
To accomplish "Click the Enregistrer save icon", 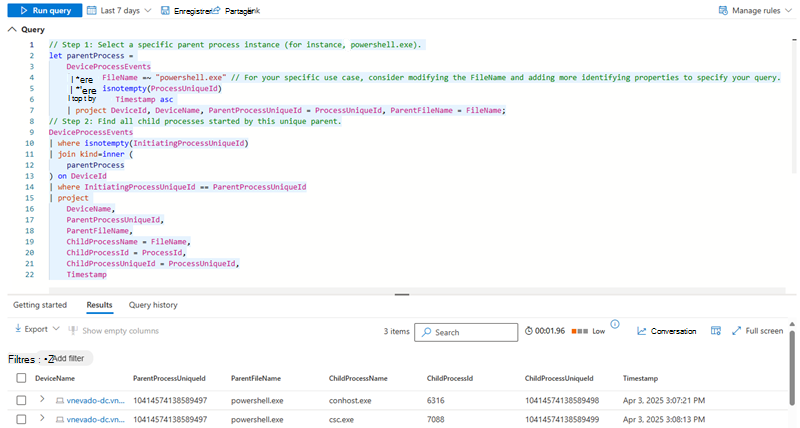I will [165, 10].
